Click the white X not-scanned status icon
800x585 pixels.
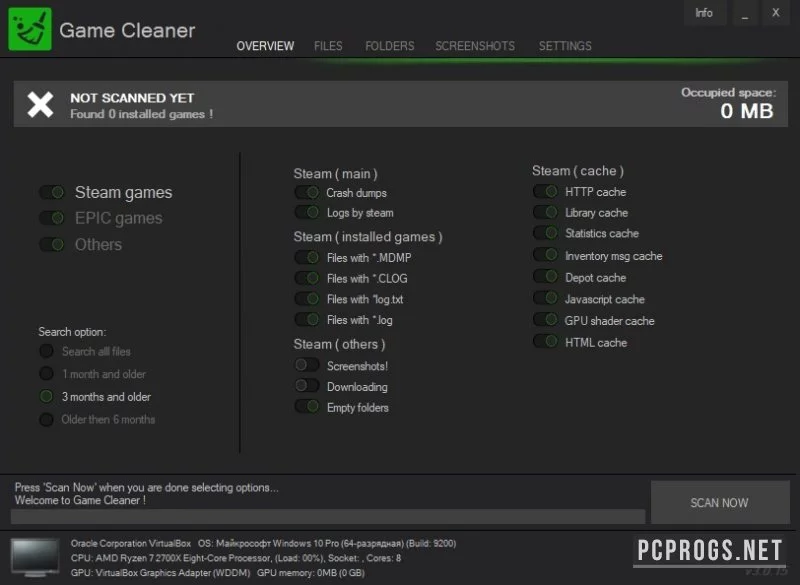pyautogui.click(x=40, y=105)
